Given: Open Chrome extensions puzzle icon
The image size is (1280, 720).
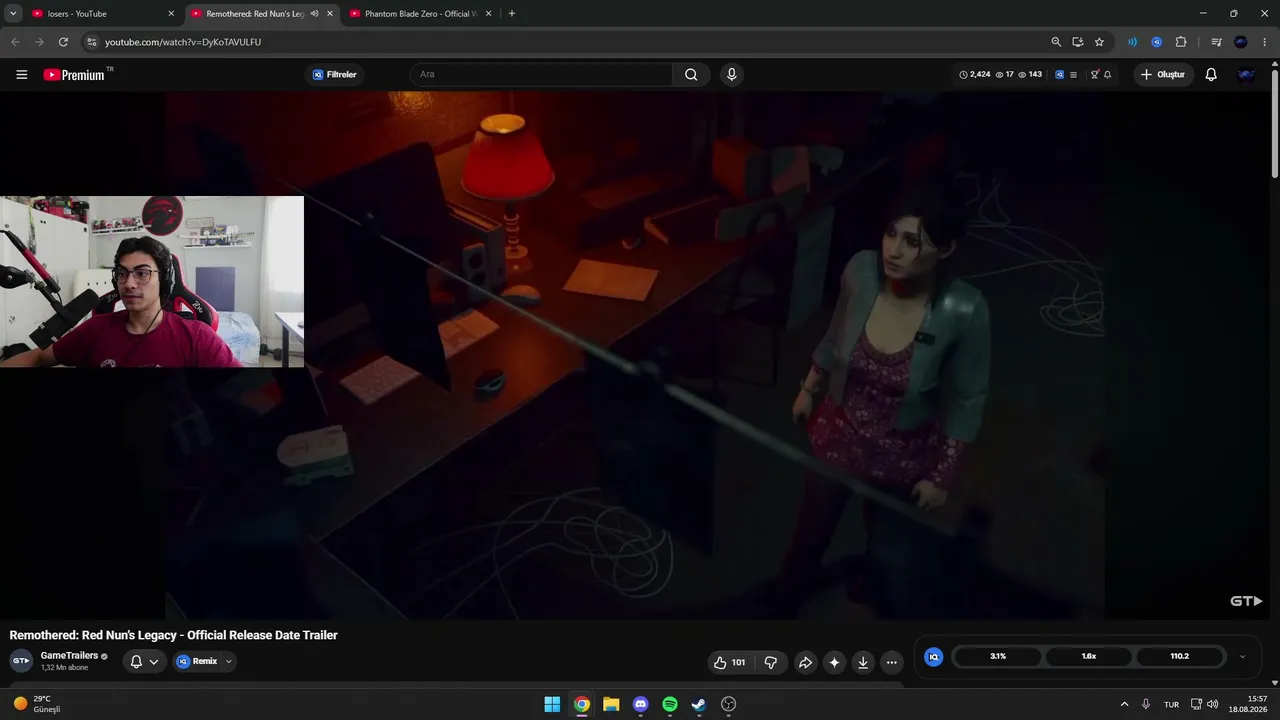Looking at the screenshot, I should 1181,42.
